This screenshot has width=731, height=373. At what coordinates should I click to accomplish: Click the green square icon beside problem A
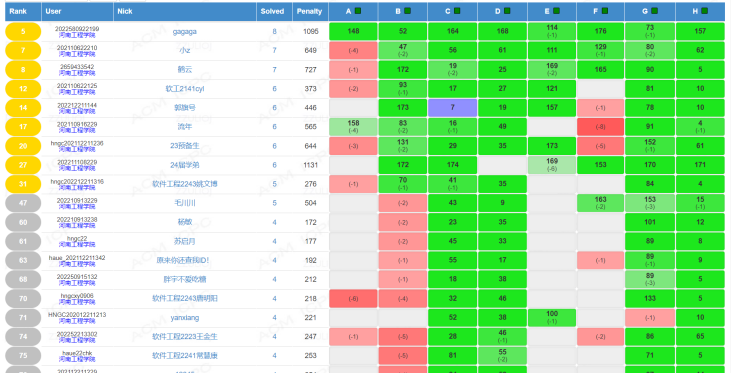pos(358,11)
